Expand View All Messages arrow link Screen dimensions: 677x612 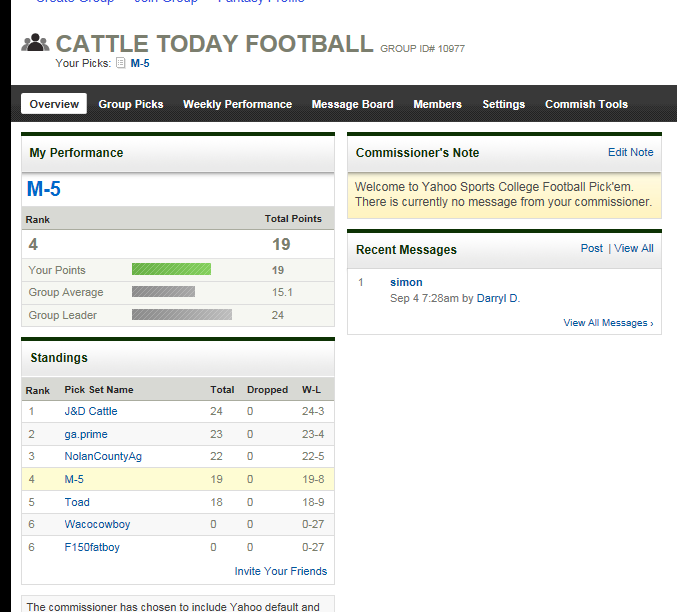[608, 323]
